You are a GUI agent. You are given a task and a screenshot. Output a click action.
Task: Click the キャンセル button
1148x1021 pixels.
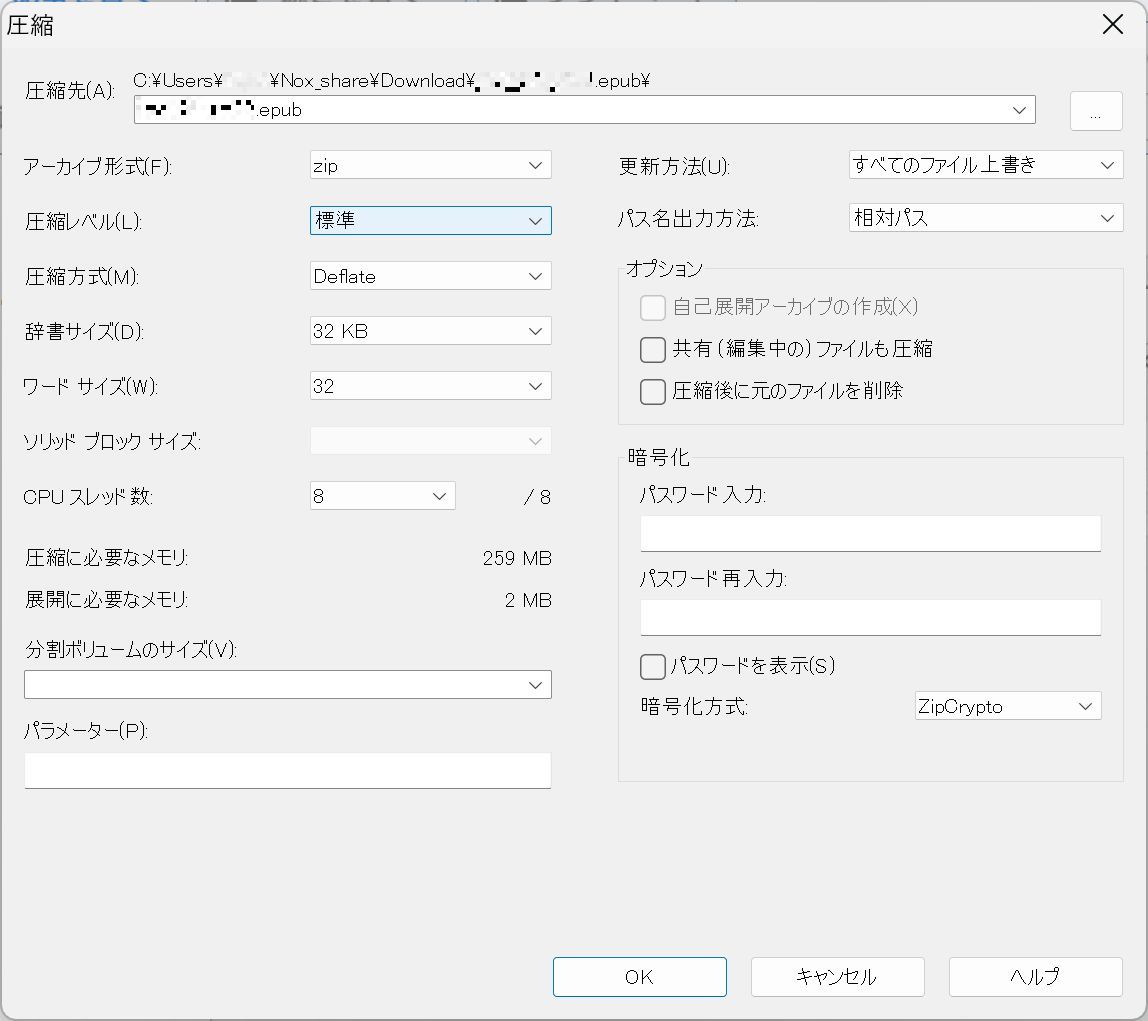click(837, 977)
